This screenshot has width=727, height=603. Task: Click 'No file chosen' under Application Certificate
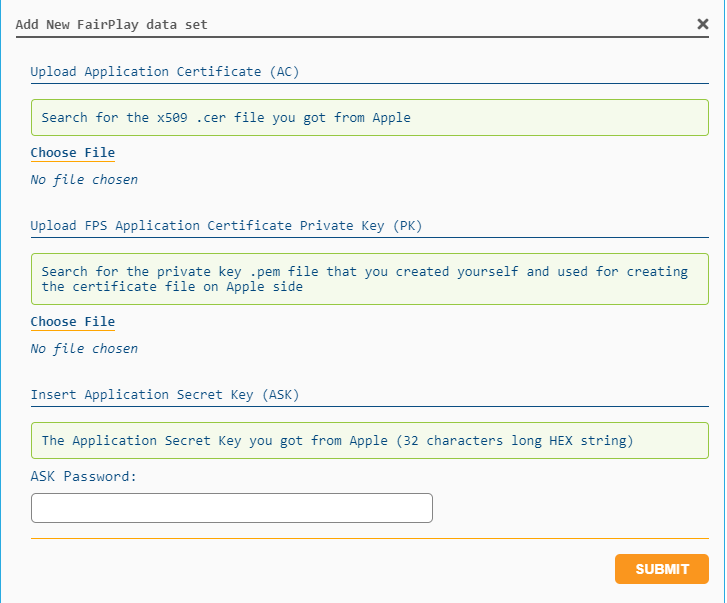84,180
